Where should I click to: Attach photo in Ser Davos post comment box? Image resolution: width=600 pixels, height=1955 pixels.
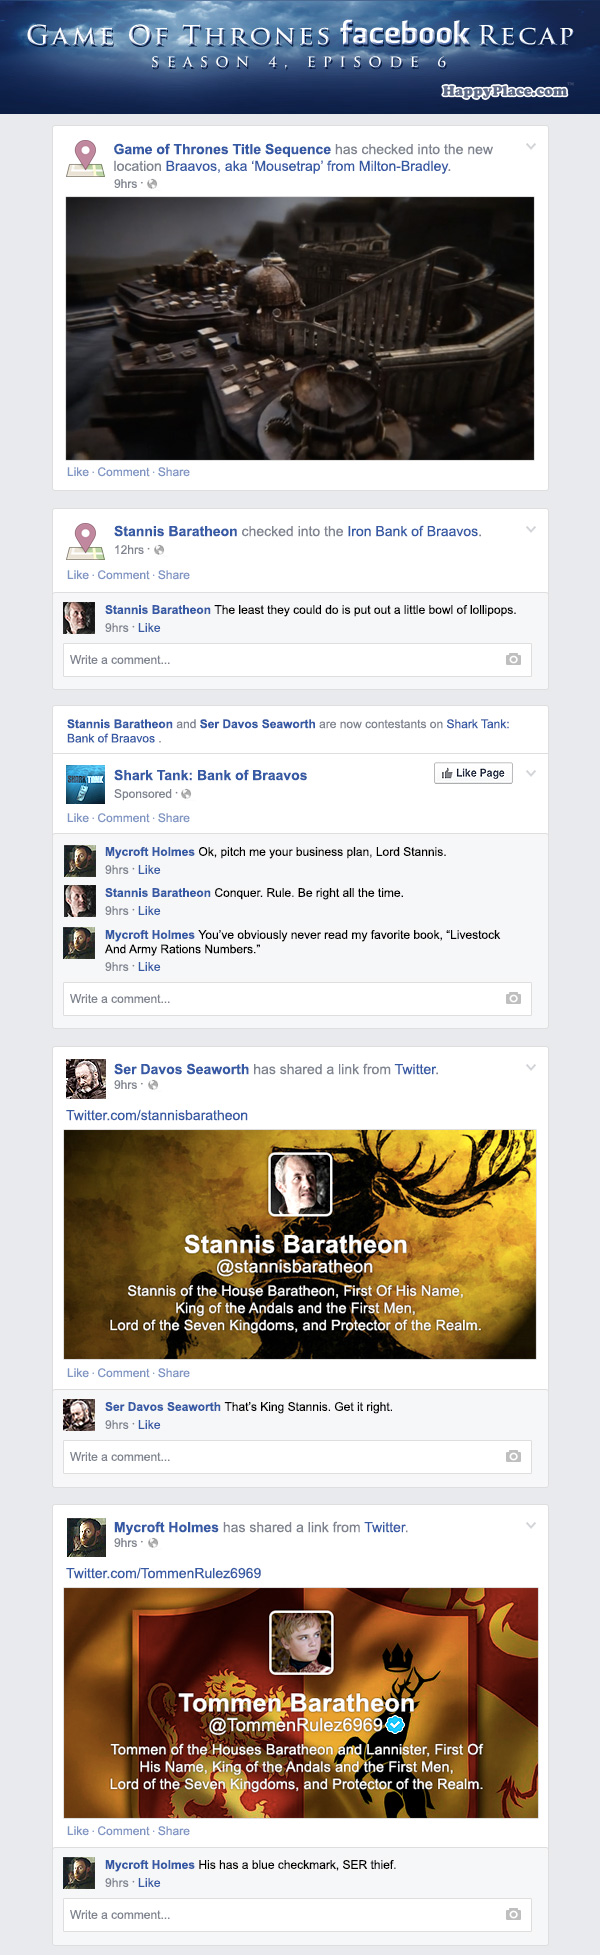click(513, 1457)
